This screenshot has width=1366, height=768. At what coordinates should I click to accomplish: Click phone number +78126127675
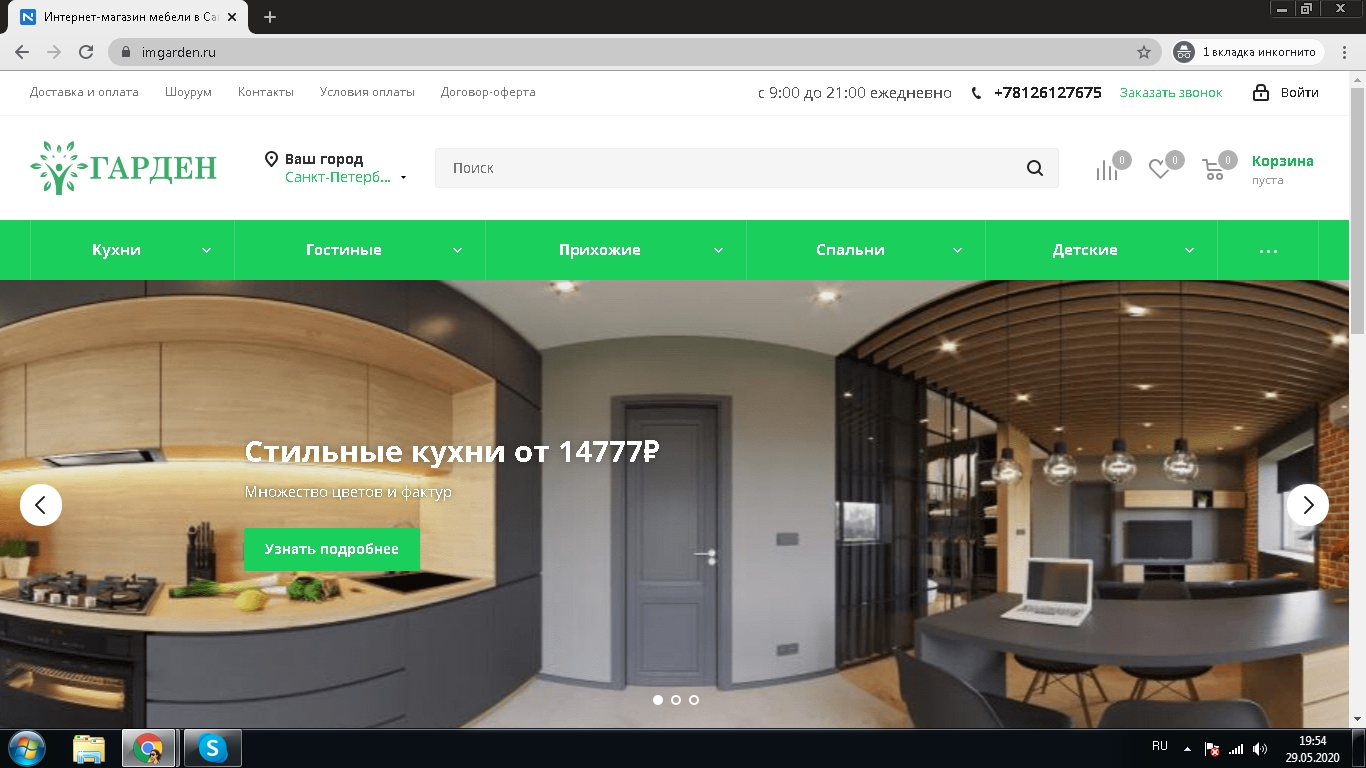point(1047,92)
